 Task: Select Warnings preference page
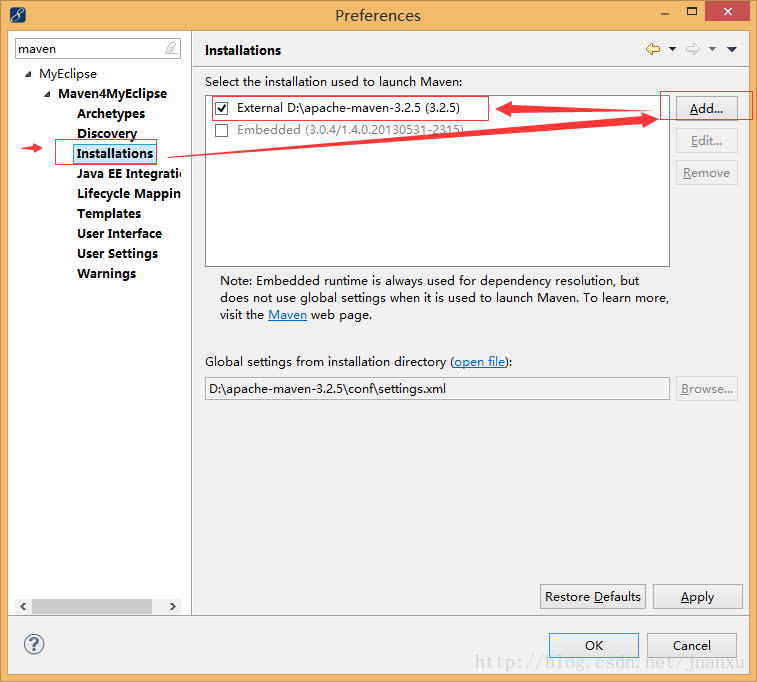[x=106, y=274]
